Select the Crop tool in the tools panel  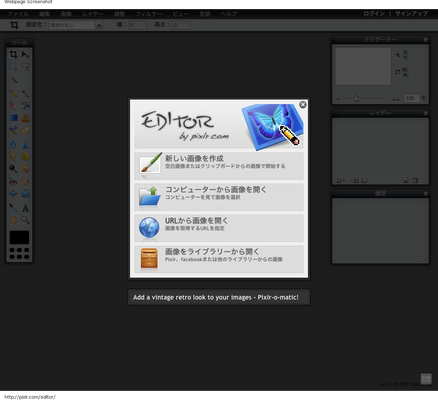click(13, 54)
